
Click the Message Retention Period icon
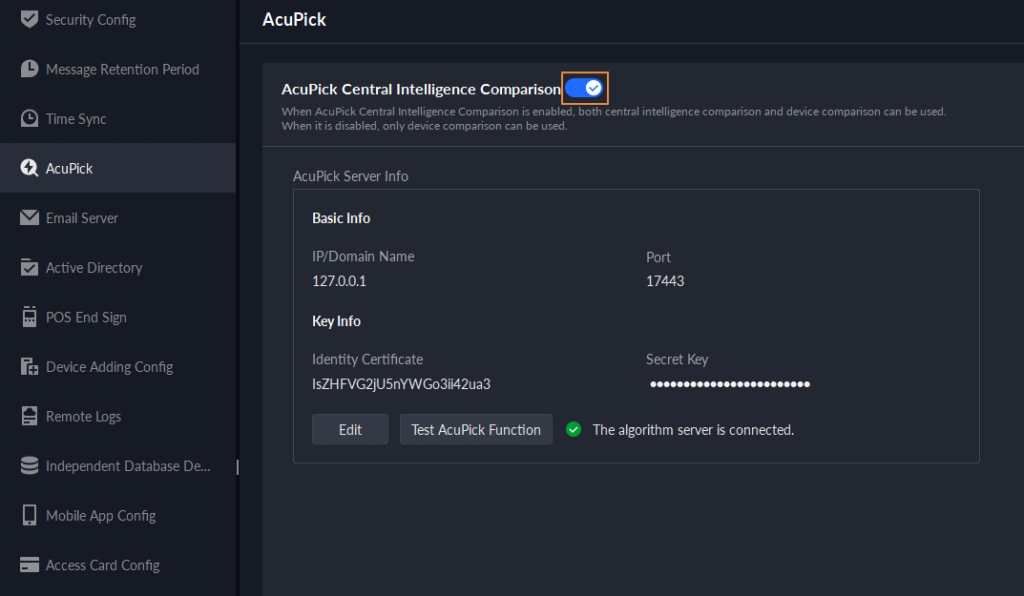(x=29, y=69)
